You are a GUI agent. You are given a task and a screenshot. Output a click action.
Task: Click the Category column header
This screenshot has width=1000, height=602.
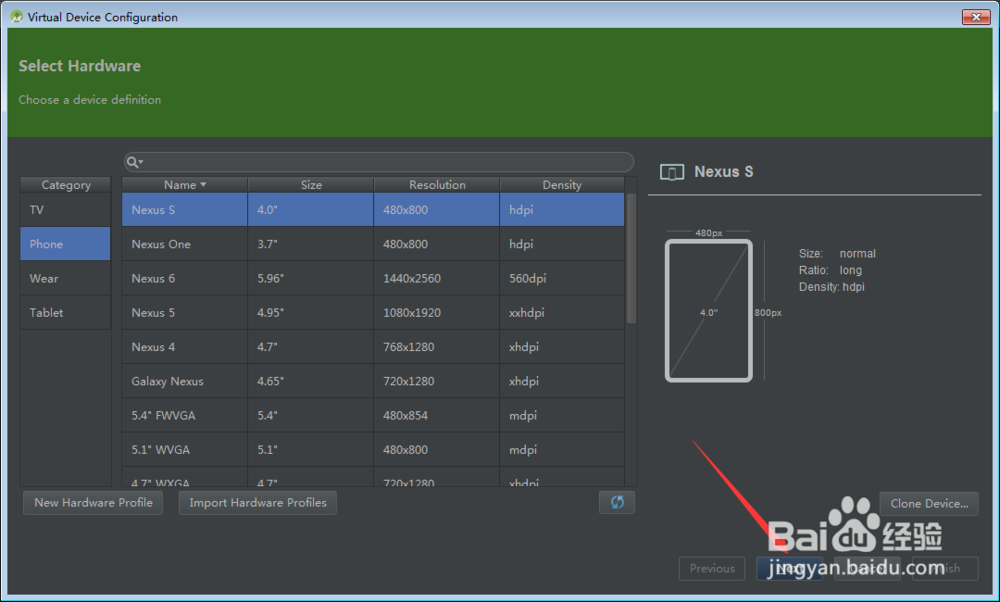coord(65,185)
